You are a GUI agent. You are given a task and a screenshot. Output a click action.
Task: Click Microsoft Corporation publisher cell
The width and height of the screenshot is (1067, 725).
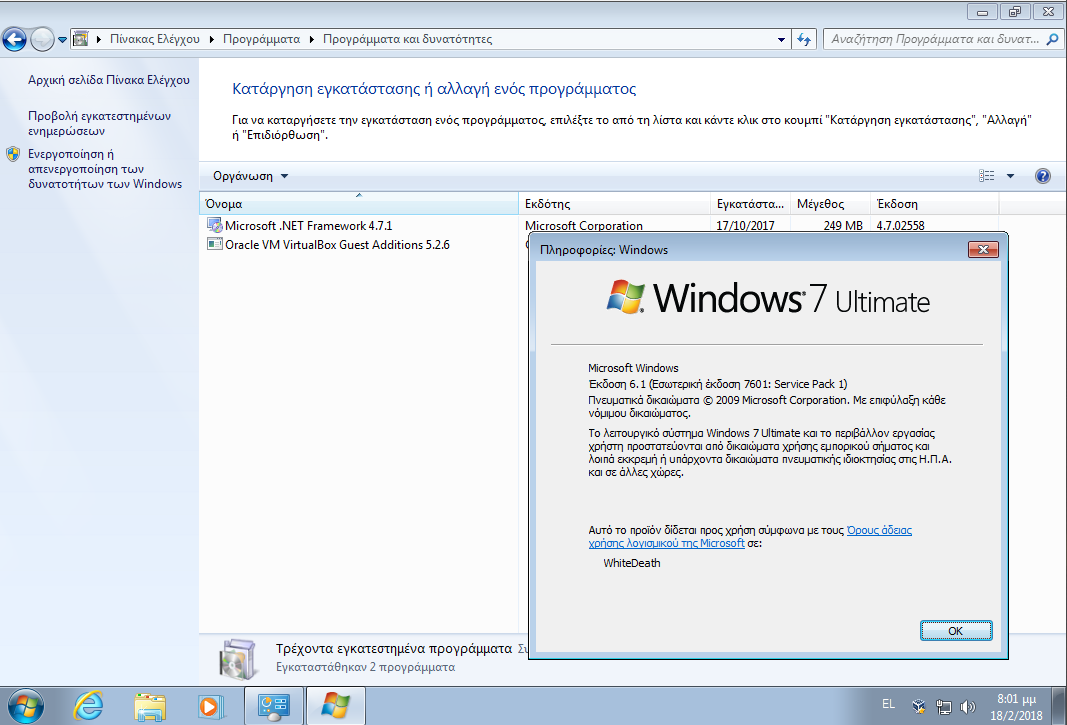pos(584,225)
